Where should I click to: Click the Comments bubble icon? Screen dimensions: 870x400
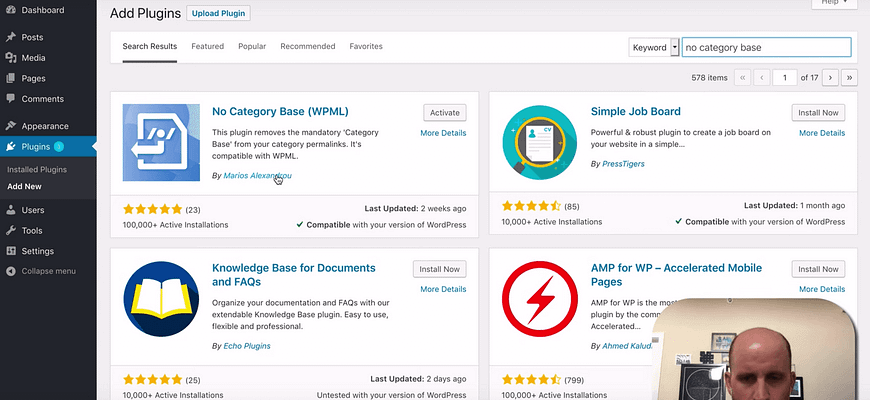(x=11, y=99)
